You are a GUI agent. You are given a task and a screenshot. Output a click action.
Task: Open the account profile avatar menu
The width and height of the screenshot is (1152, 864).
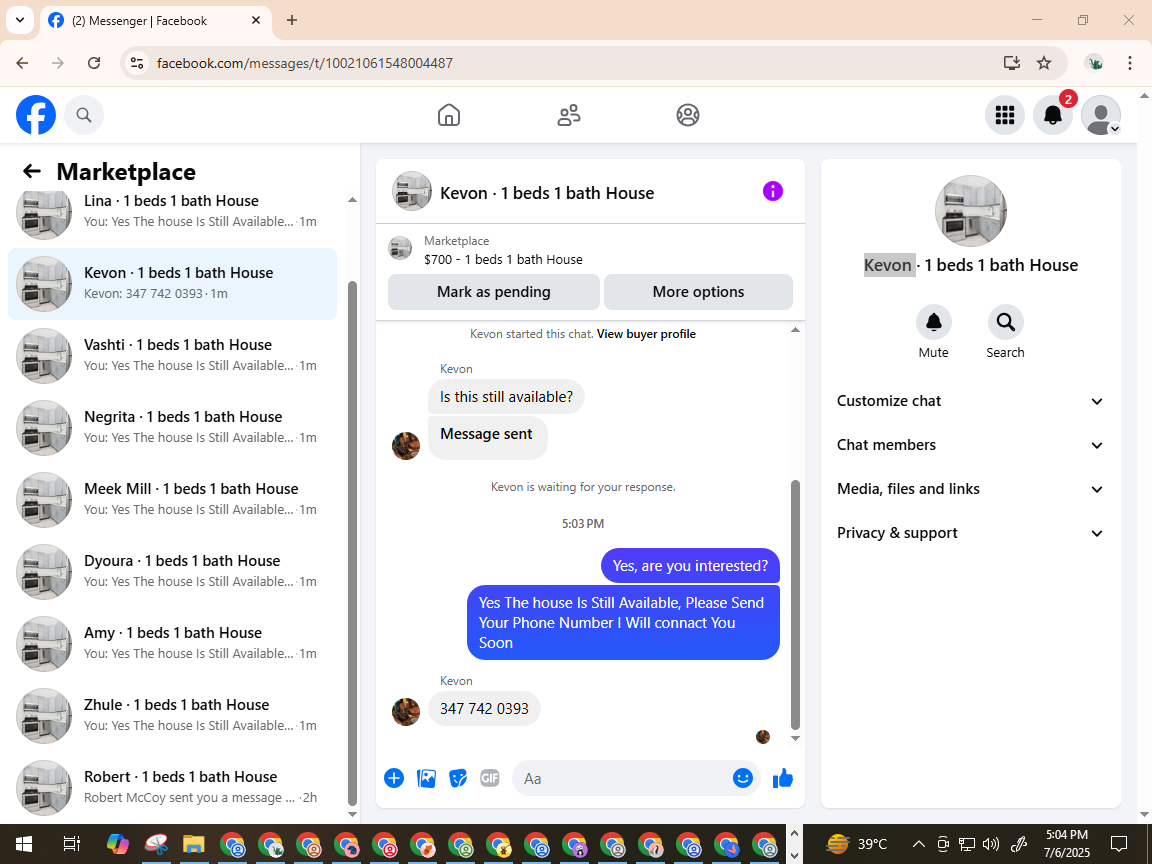(x=1101, y=115)
